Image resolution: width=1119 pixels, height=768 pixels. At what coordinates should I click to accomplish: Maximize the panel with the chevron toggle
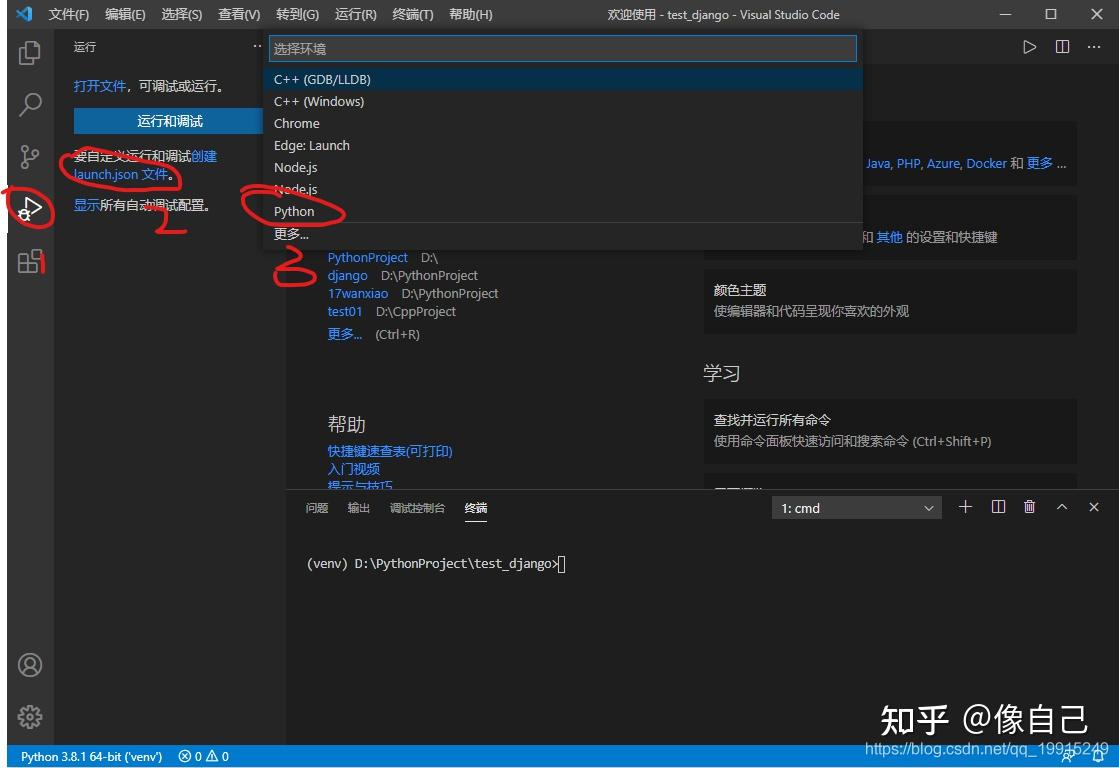pos(1062,507)
